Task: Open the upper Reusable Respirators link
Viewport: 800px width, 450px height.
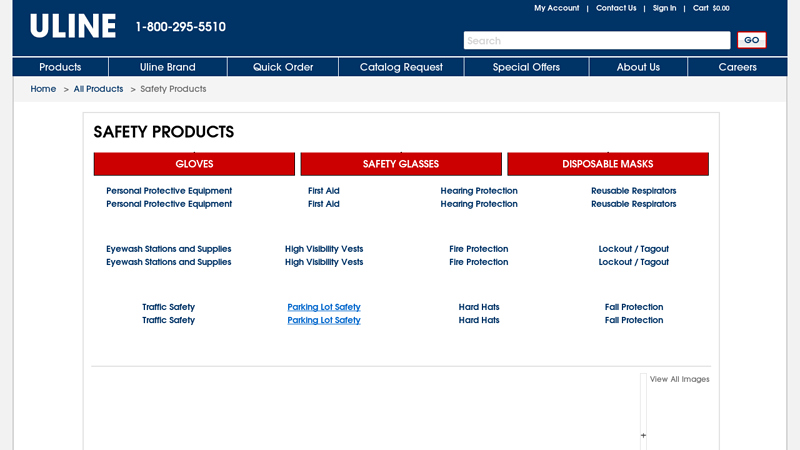Action: [634, 191]
